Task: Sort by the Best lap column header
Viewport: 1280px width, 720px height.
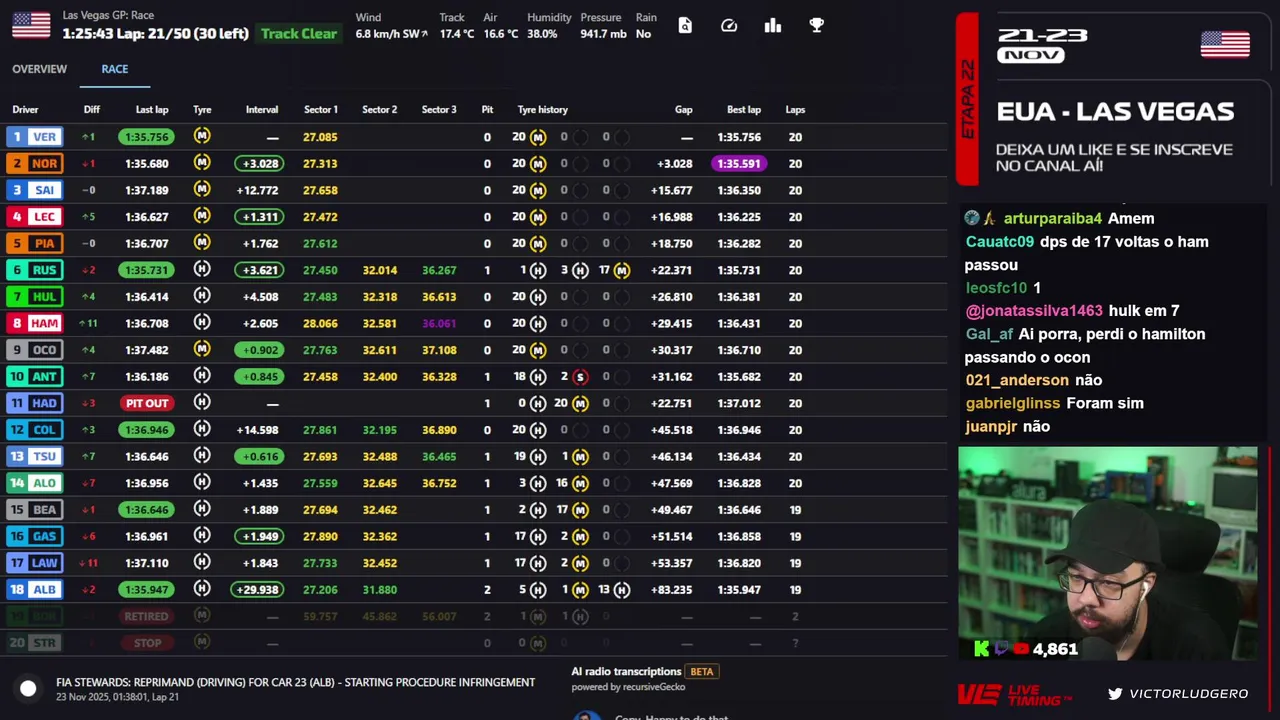Action: click(744, 110)
